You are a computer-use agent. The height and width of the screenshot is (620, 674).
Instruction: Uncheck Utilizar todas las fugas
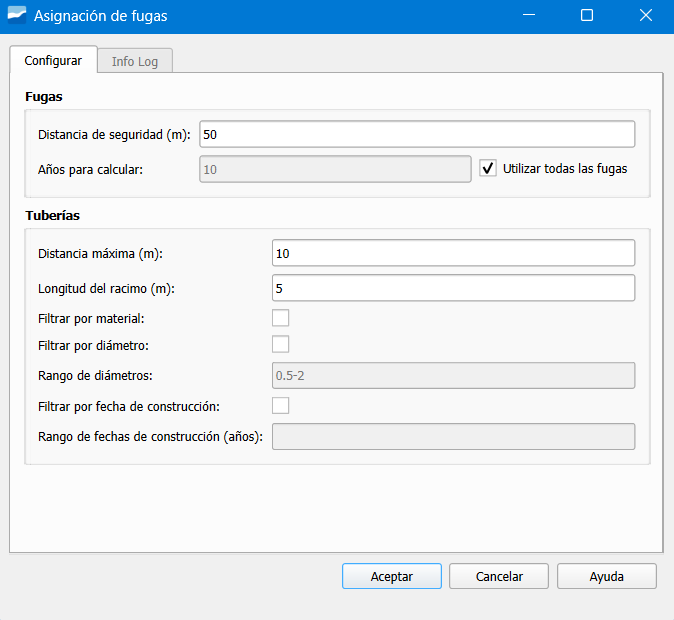[488, 169]
